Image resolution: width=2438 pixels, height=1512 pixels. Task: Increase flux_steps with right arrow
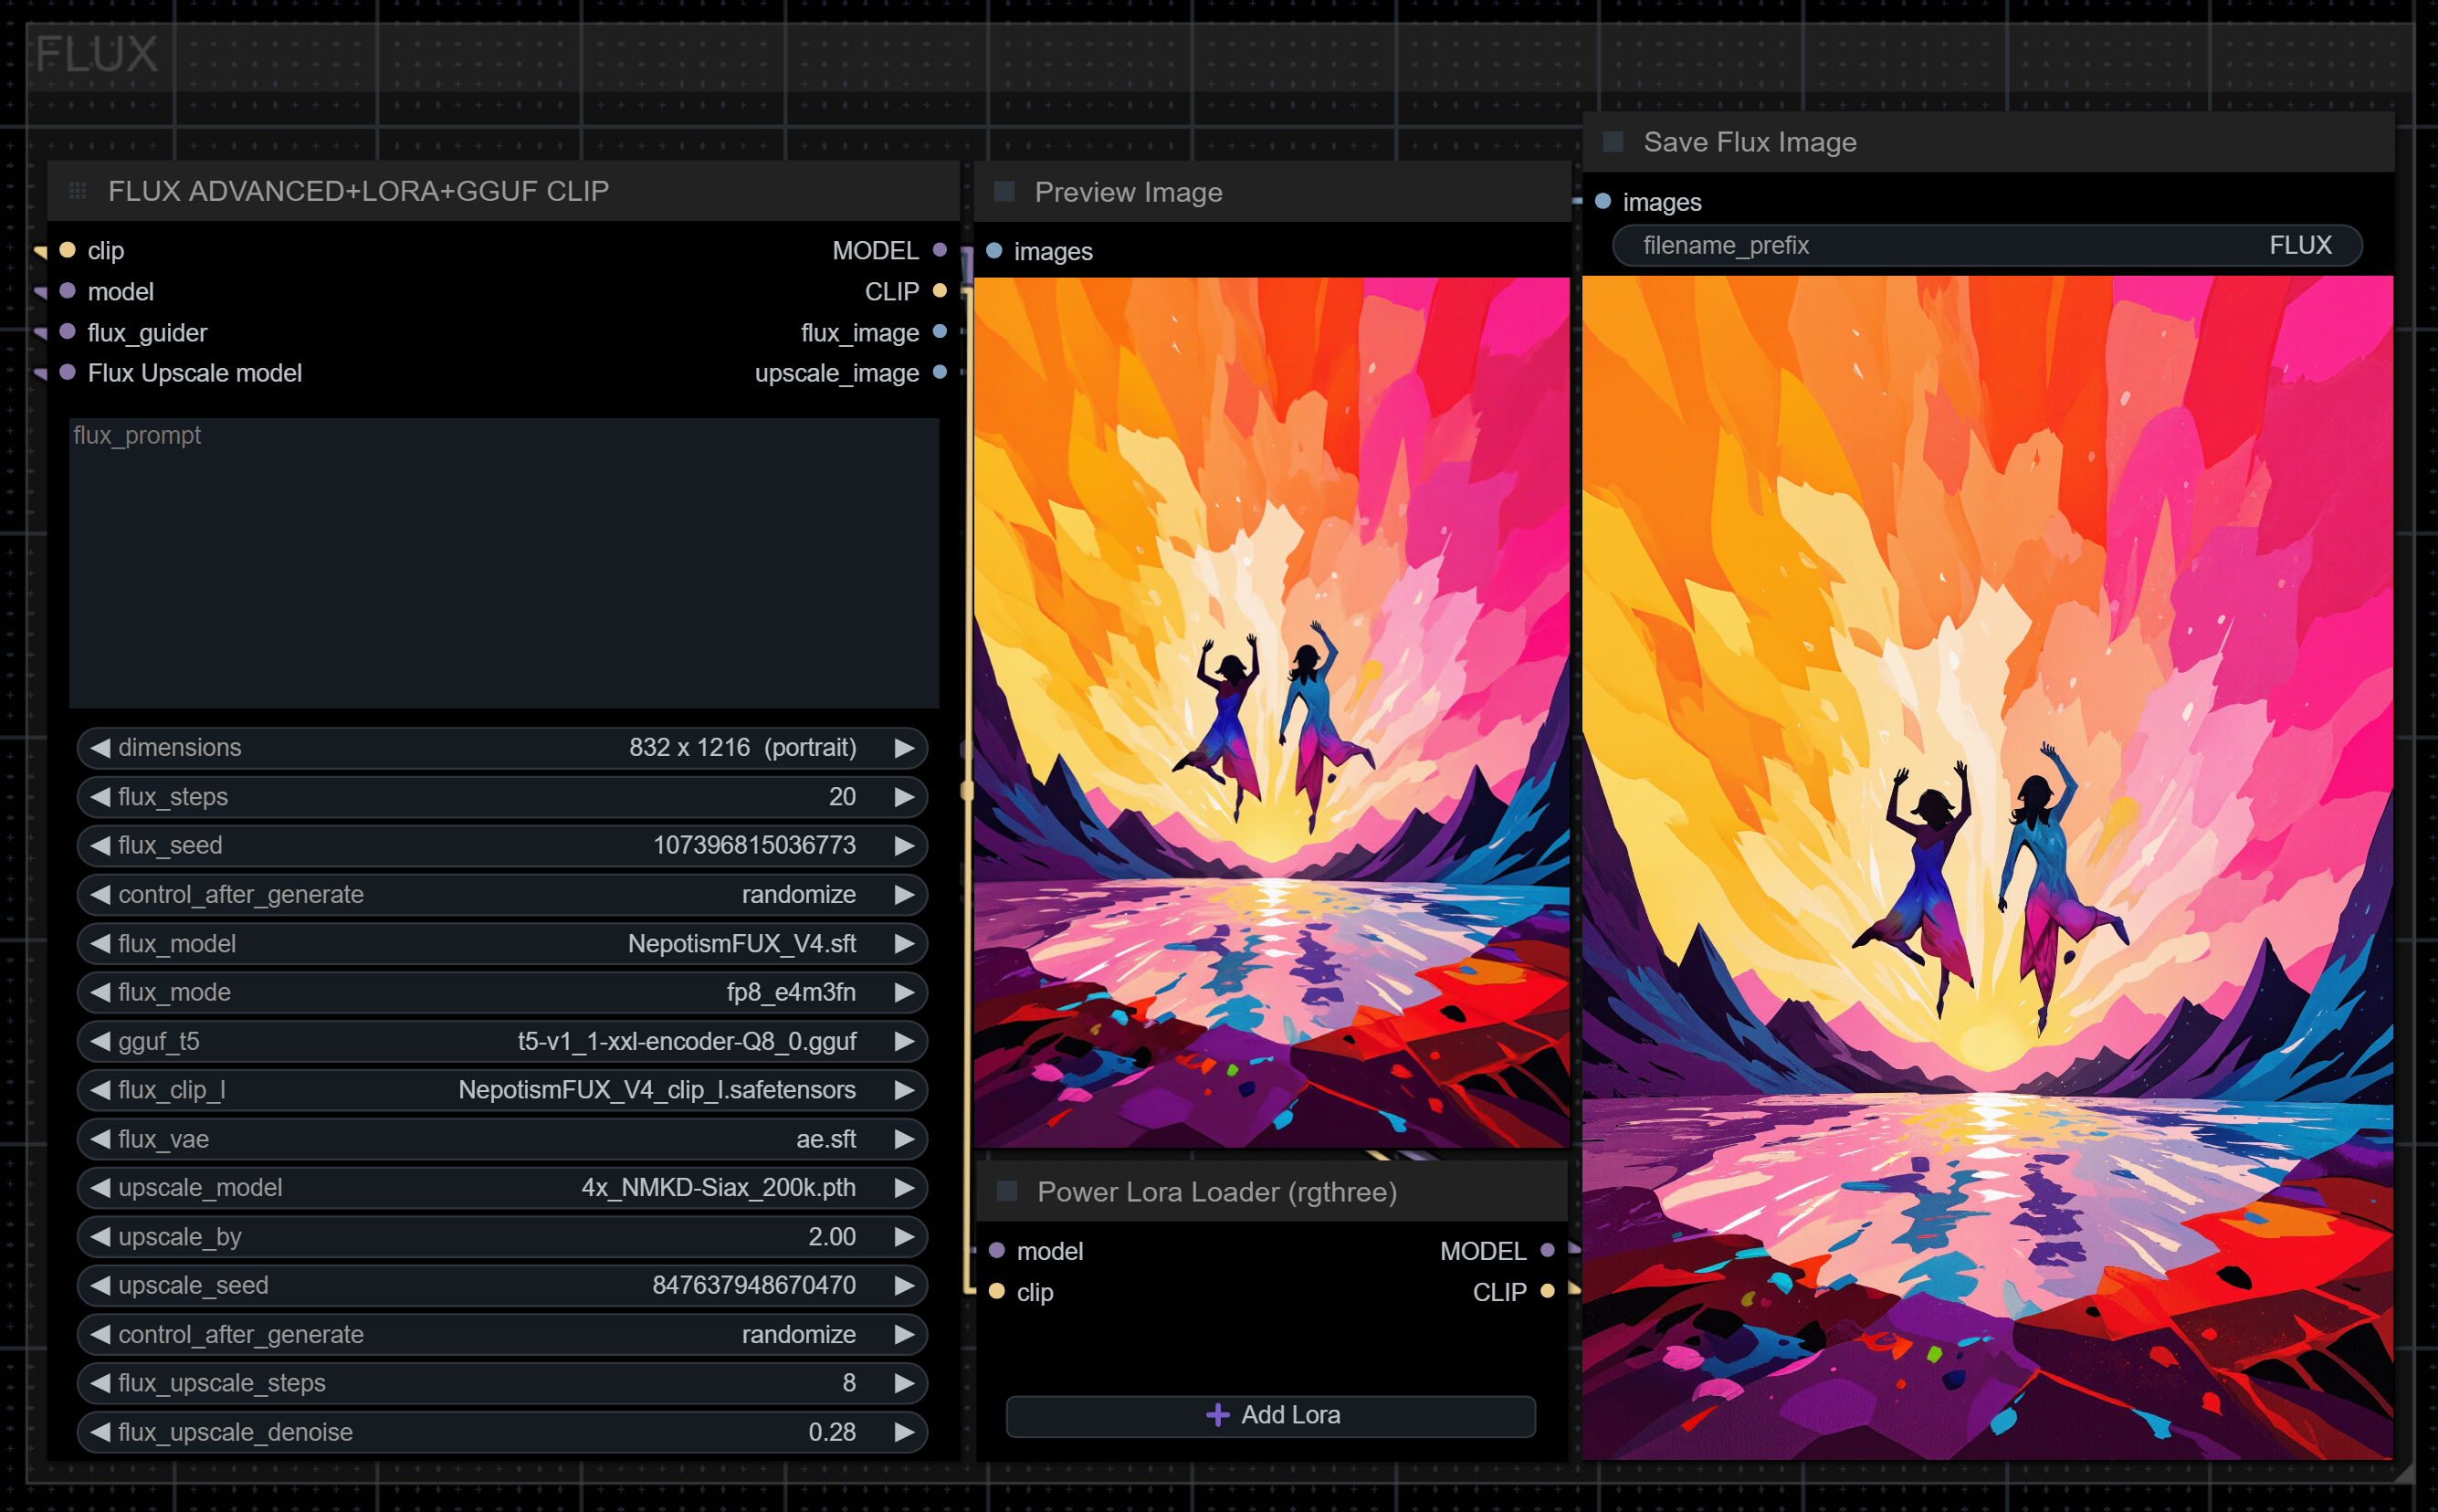pyautogui.click(x=904, y=797)
